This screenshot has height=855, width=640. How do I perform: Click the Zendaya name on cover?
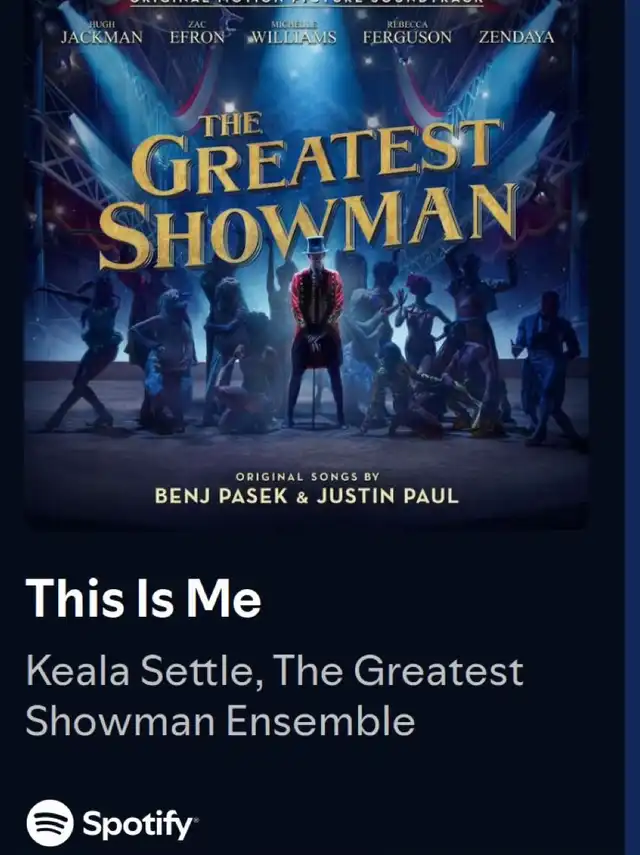(516, 37)
